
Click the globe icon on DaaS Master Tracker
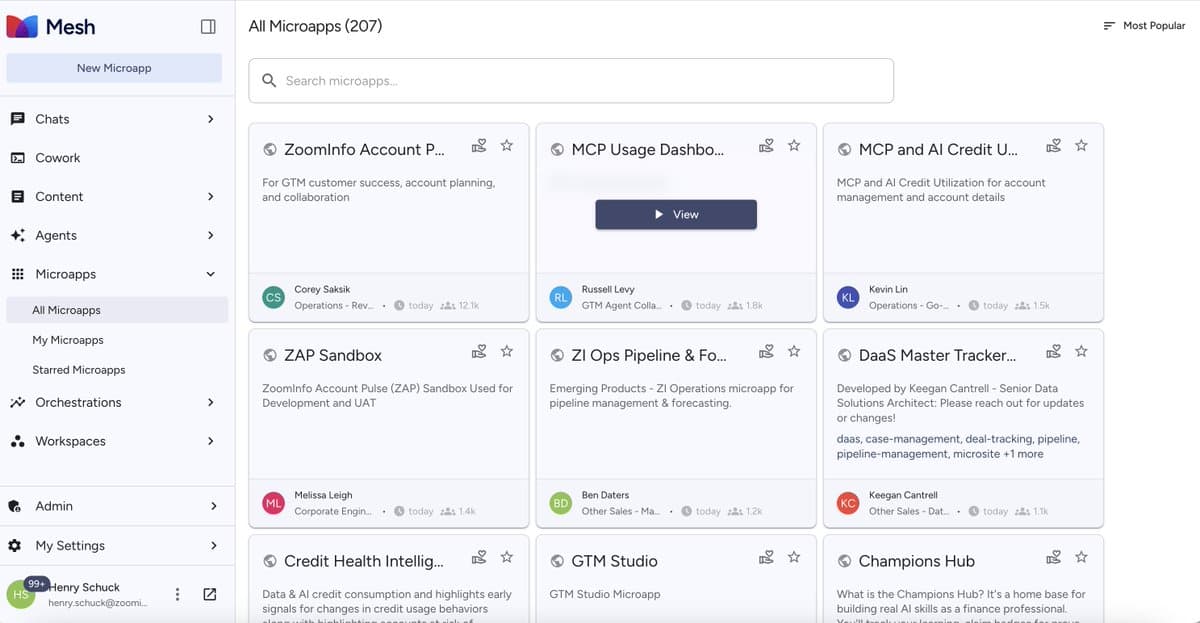click(x=844, y=356)
